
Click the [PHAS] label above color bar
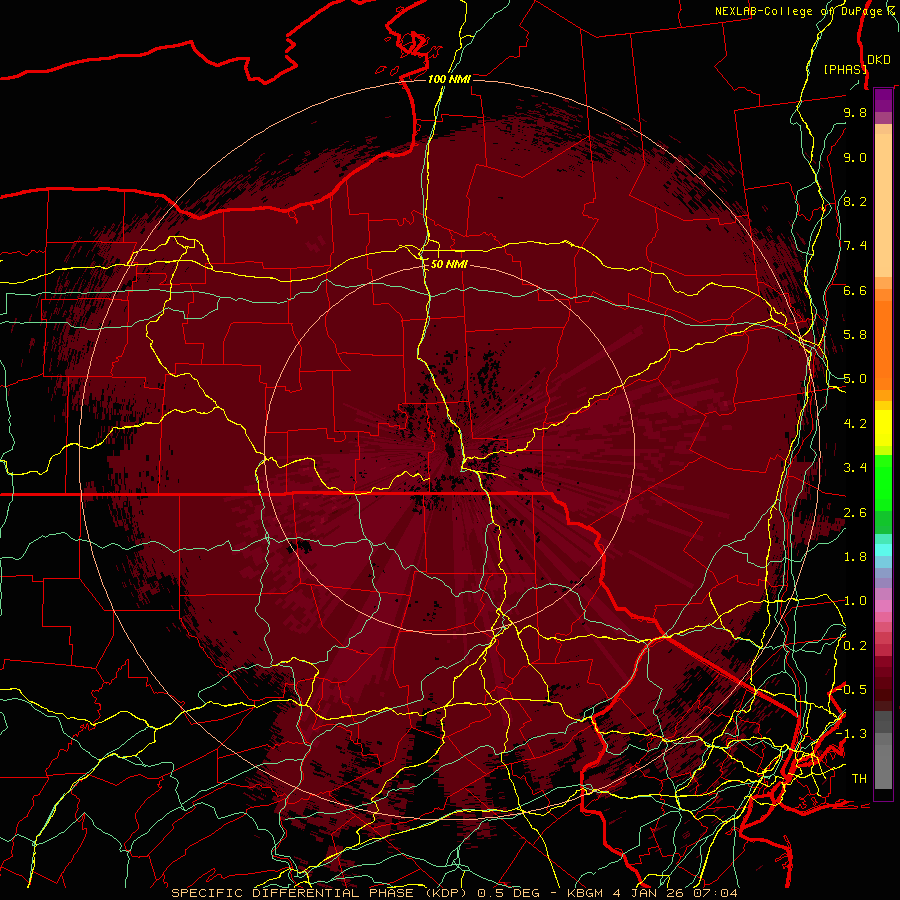(845, 69)
